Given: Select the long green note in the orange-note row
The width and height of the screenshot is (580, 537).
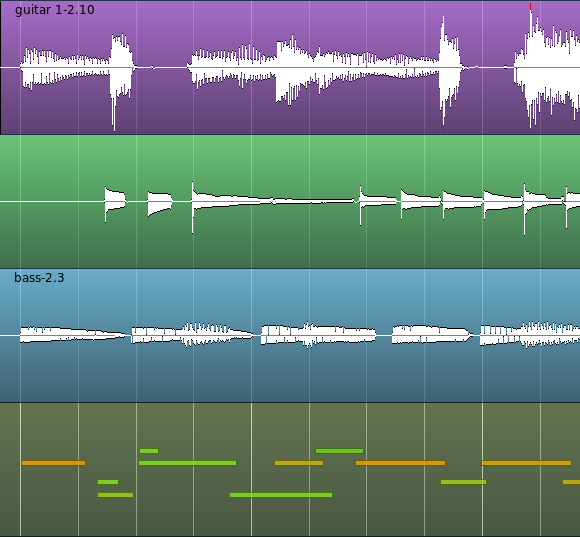Looking at the screenshot, I should click(187, 463).
